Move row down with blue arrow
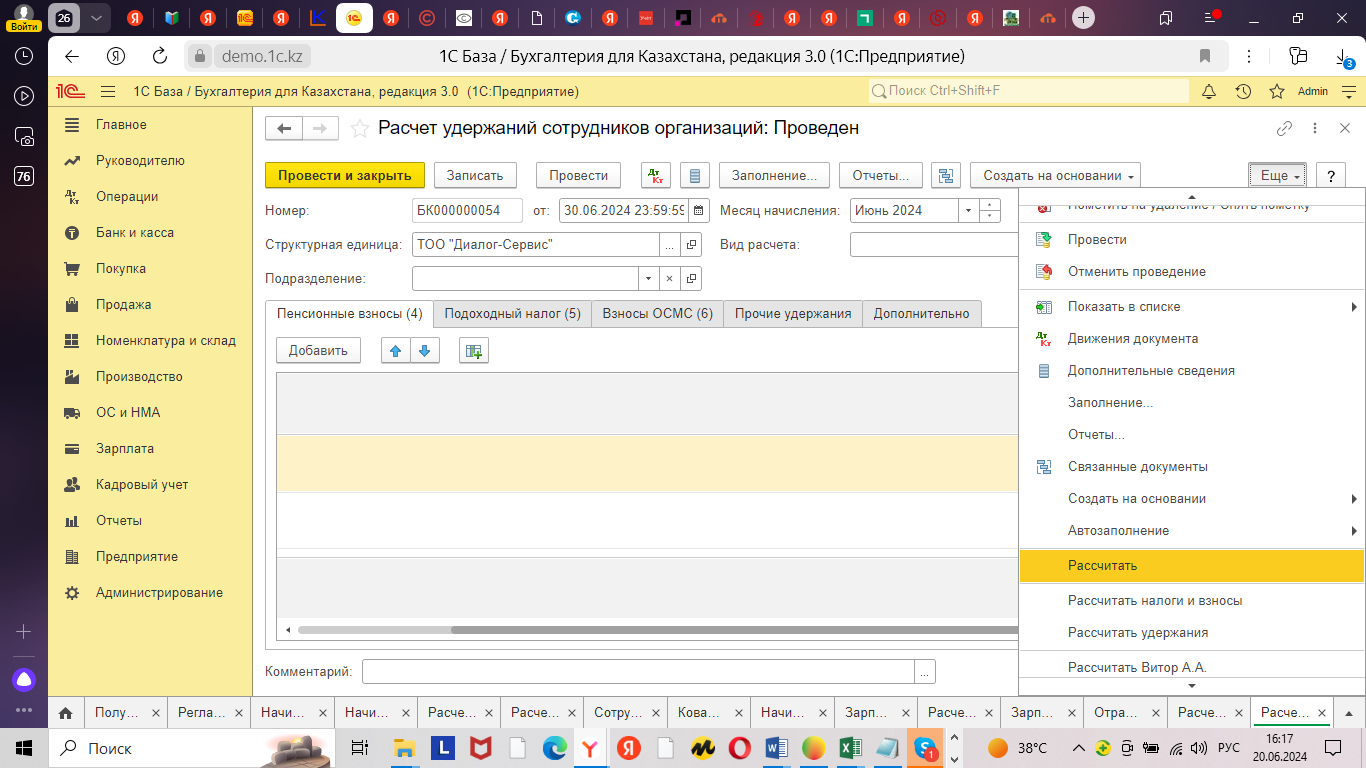 (425, 351)
